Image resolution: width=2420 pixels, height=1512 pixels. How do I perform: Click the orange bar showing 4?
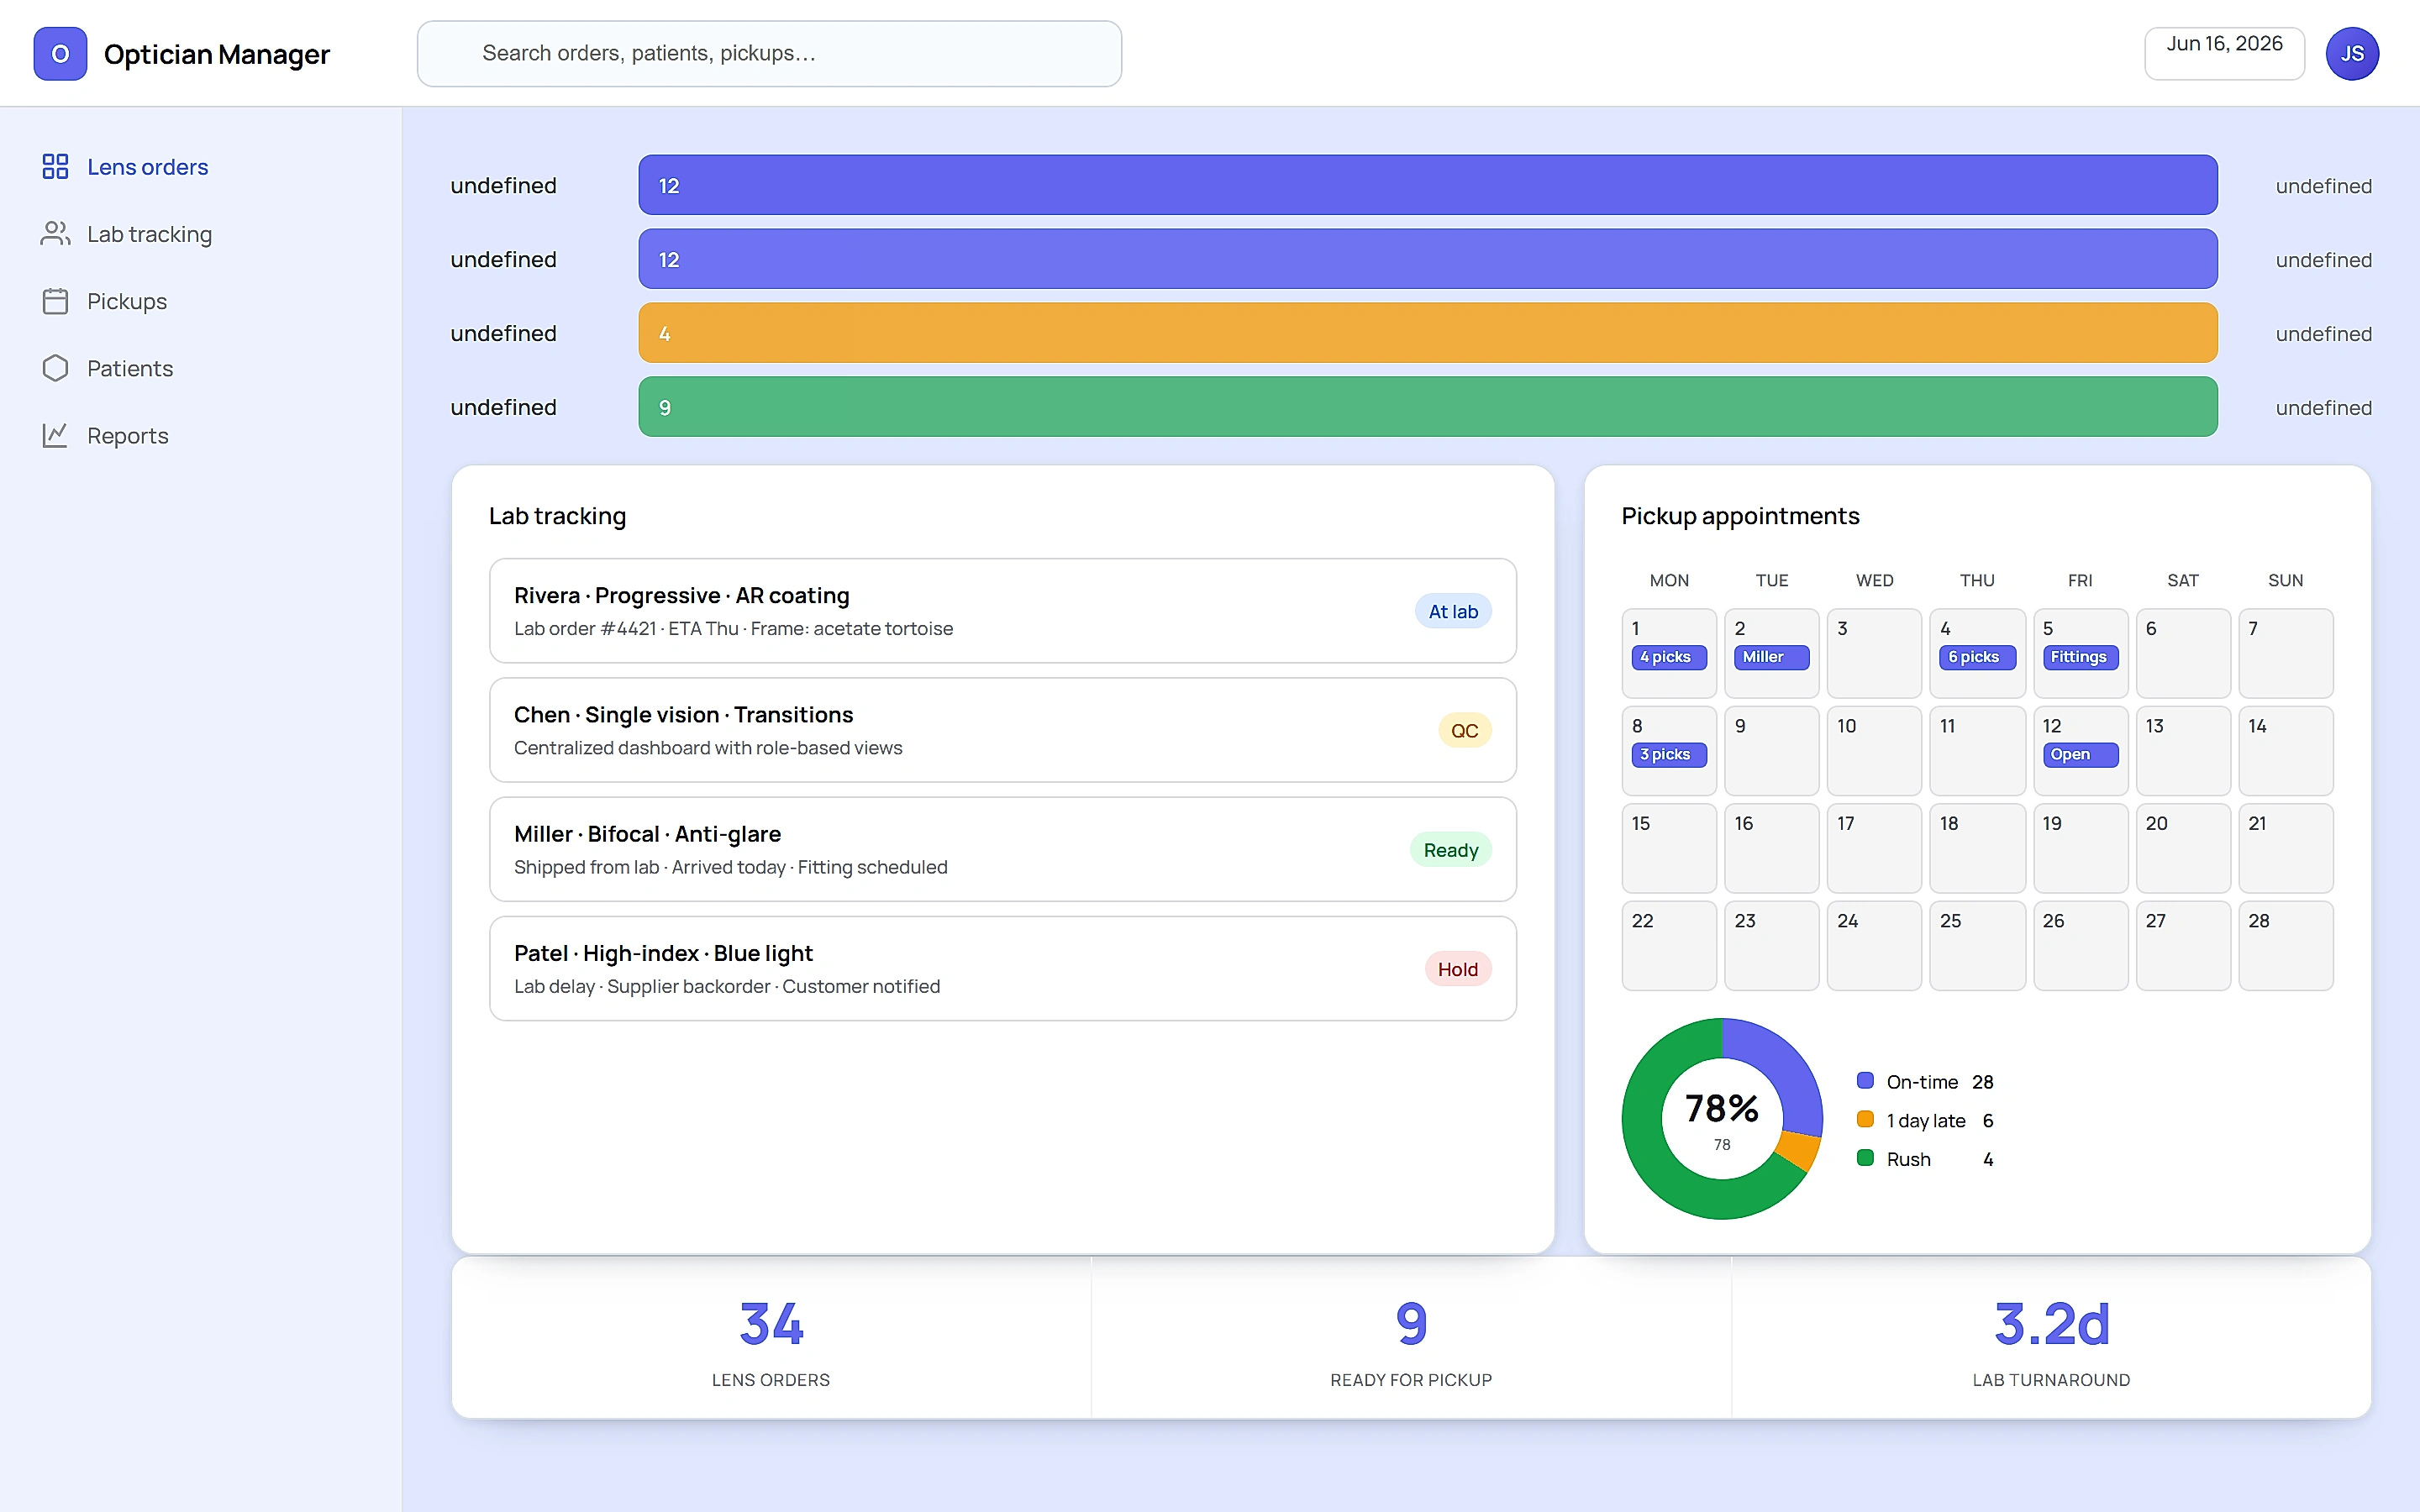[x=1428, y=333]
